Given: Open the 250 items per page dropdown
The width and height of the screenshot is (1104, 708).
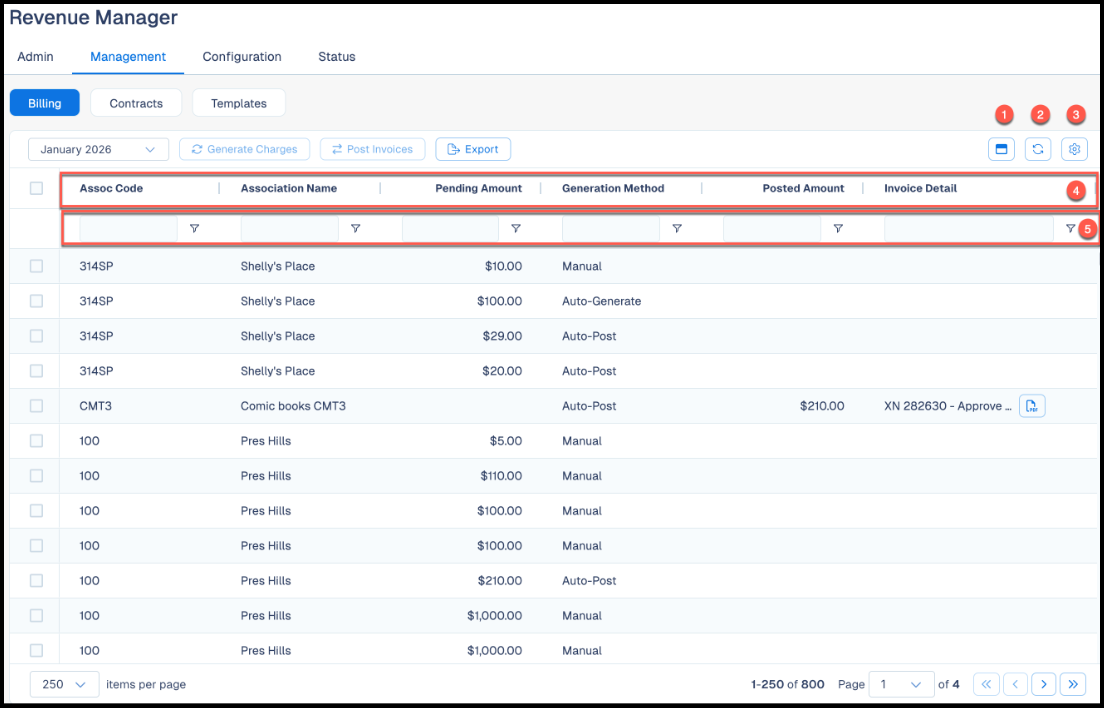Looking at the screenshot, I should pos(64,684).
